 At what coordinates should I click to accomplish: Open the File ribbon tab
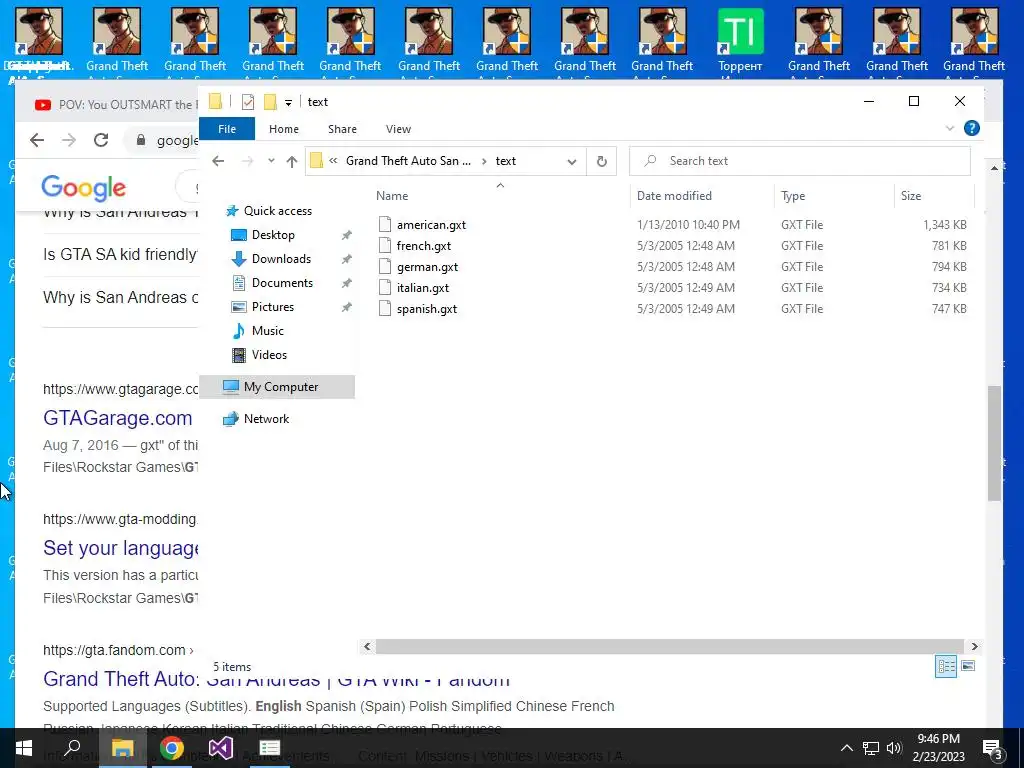point(227,129)
